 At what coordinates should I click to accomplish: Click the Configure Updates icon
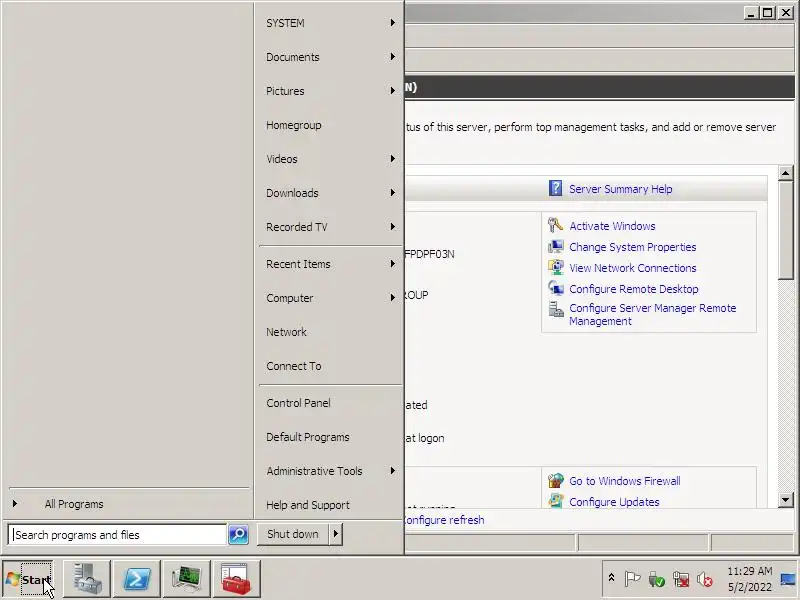click(555, 501)
